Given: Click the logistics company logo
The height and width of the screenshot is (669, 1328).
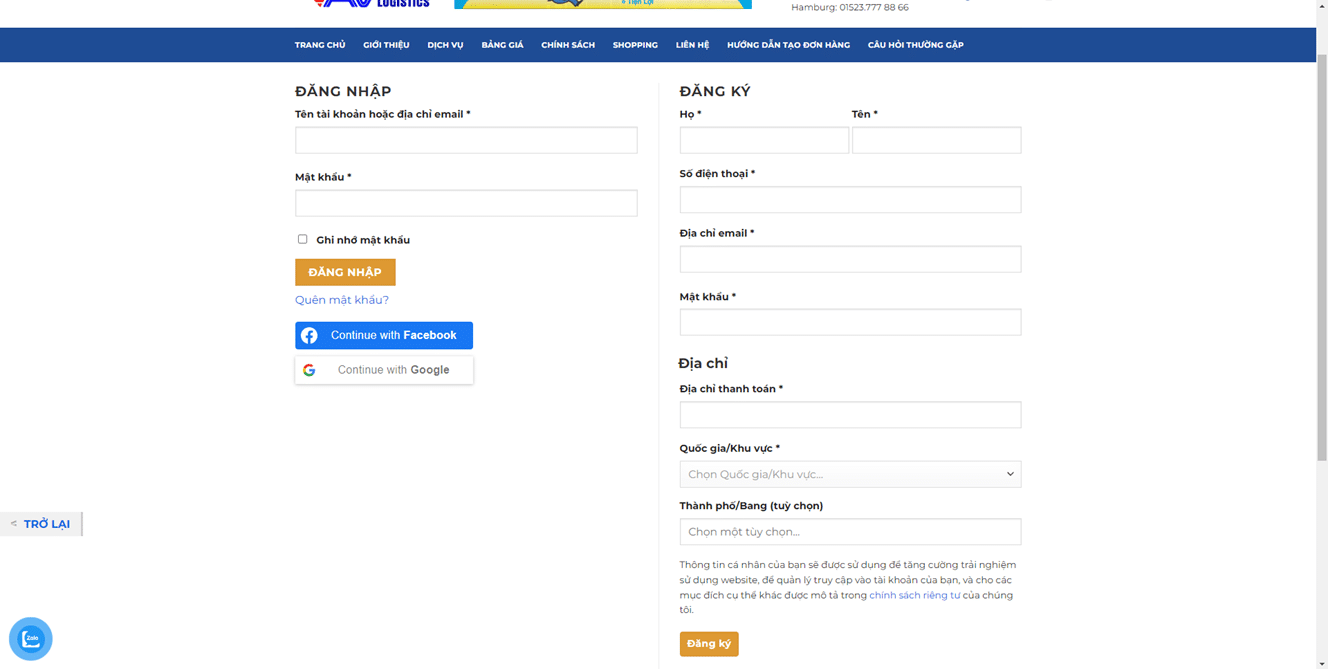Looking at the screenshot, I should [x=372, y=4].
